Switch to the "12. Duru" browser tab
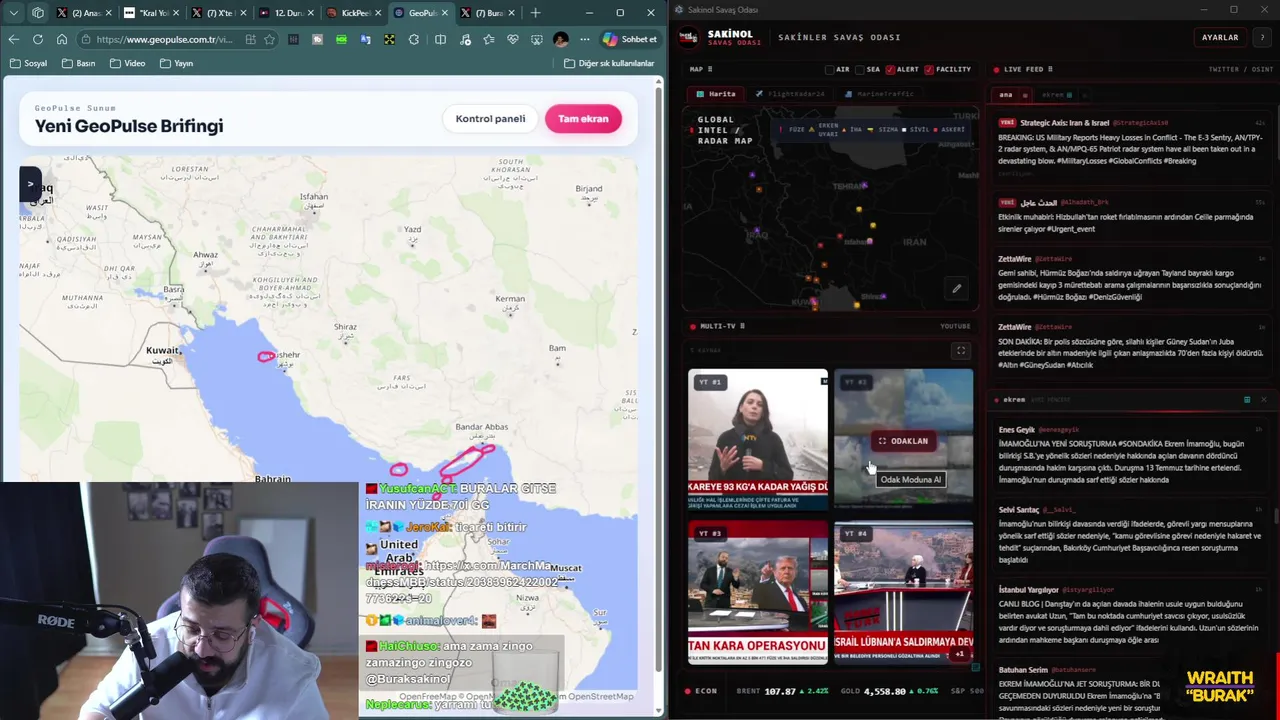This screenshot has width=1280, height=720. click(286, 13)
